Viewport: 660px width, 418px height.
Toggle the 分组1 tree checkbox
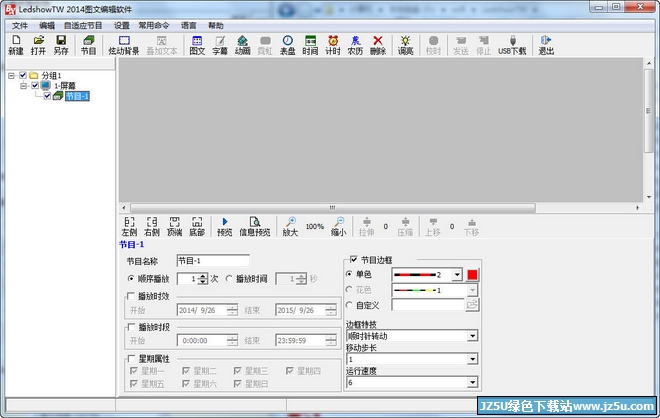pos(23,75)
